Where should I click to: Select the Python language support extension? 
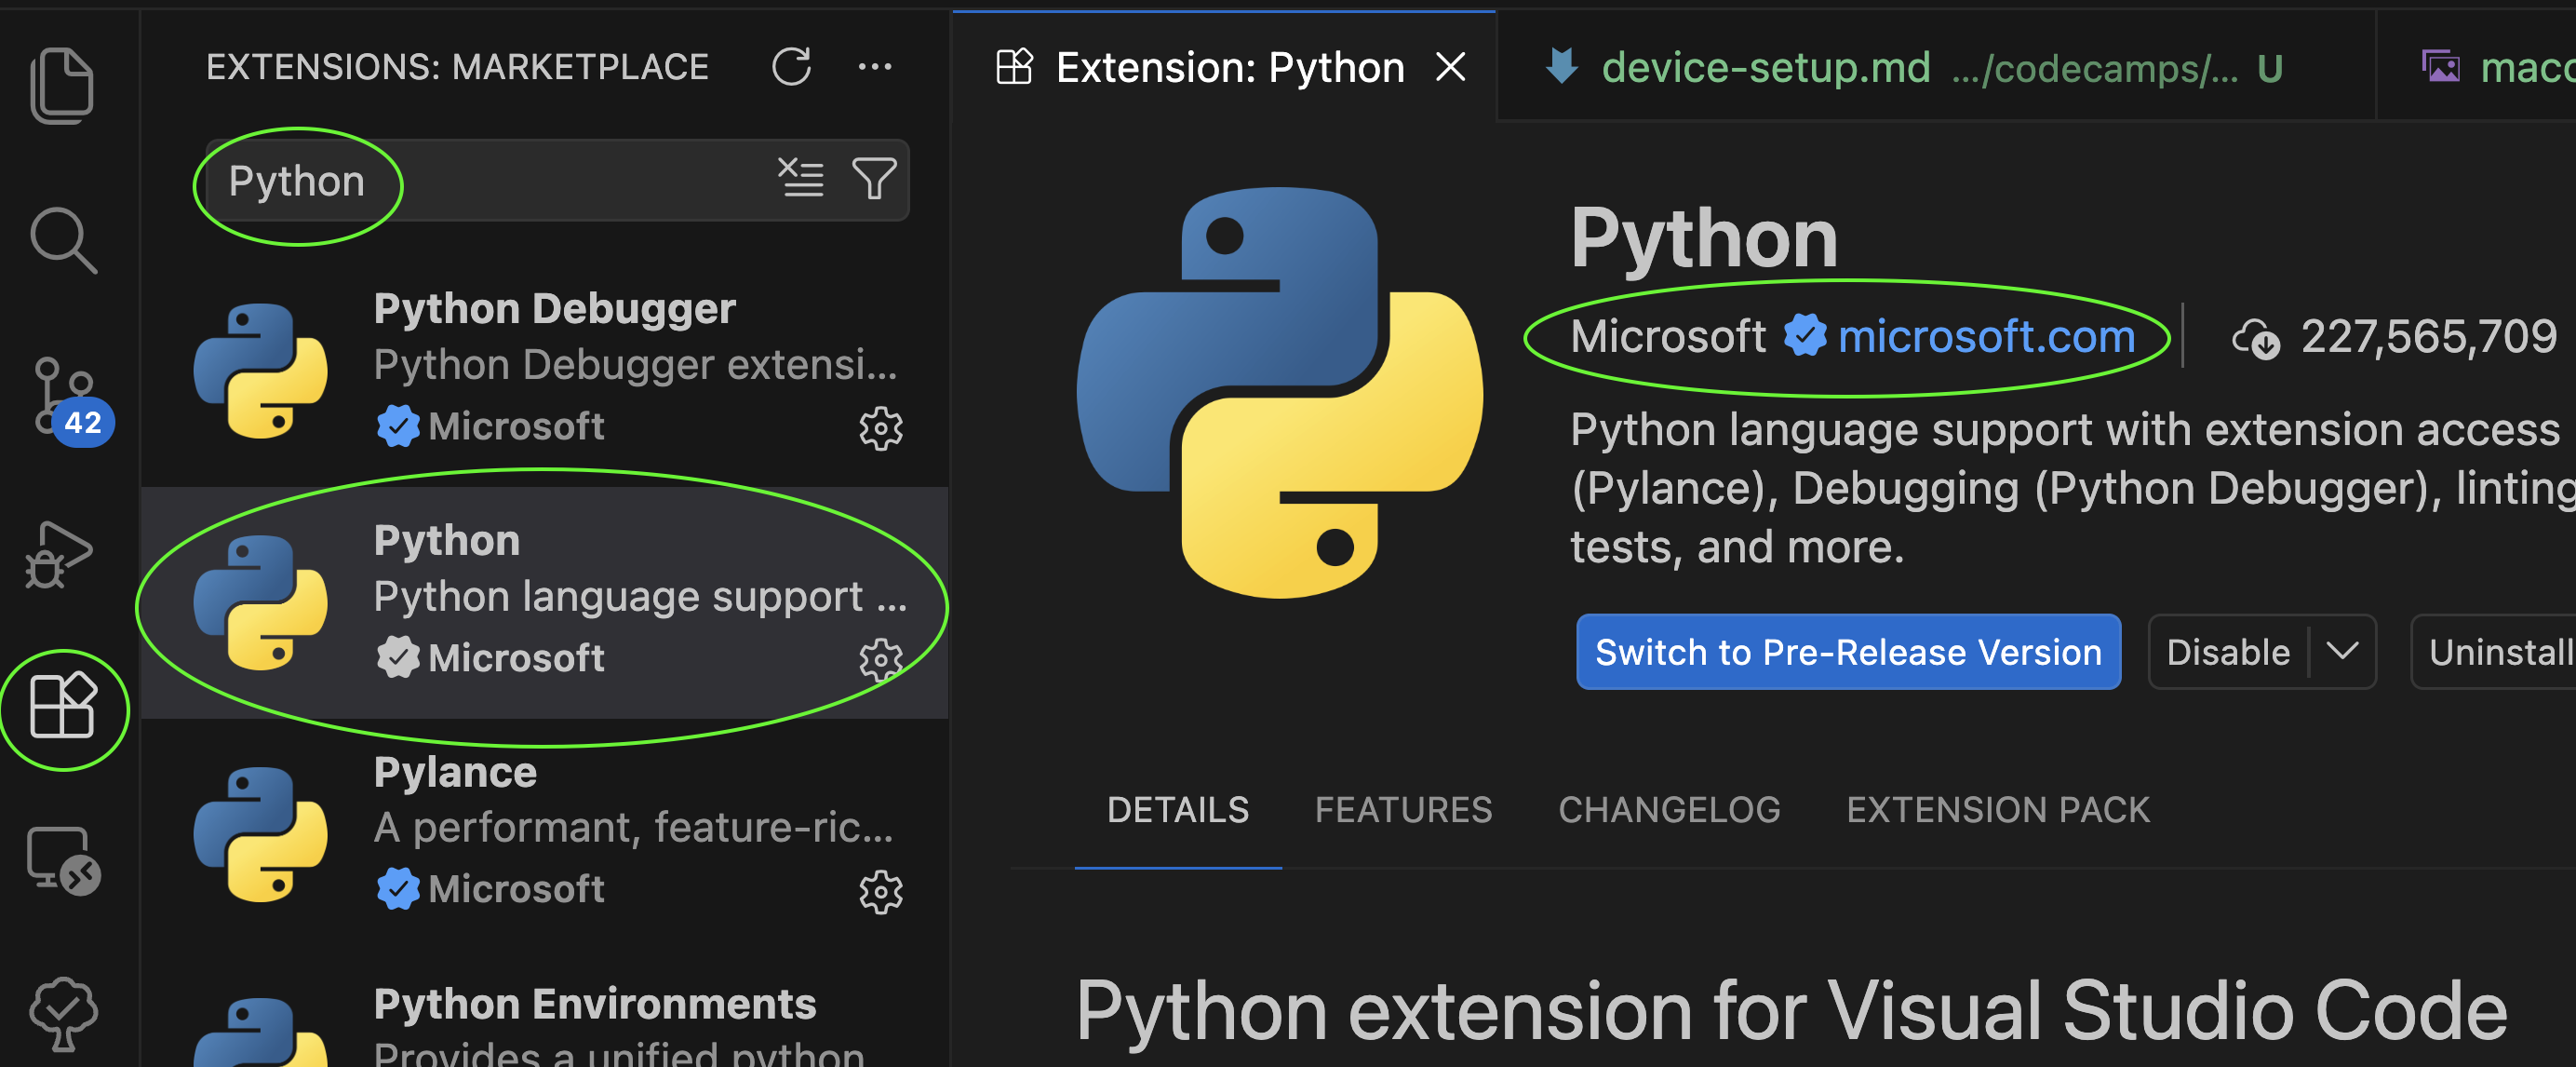pos(545,603)
